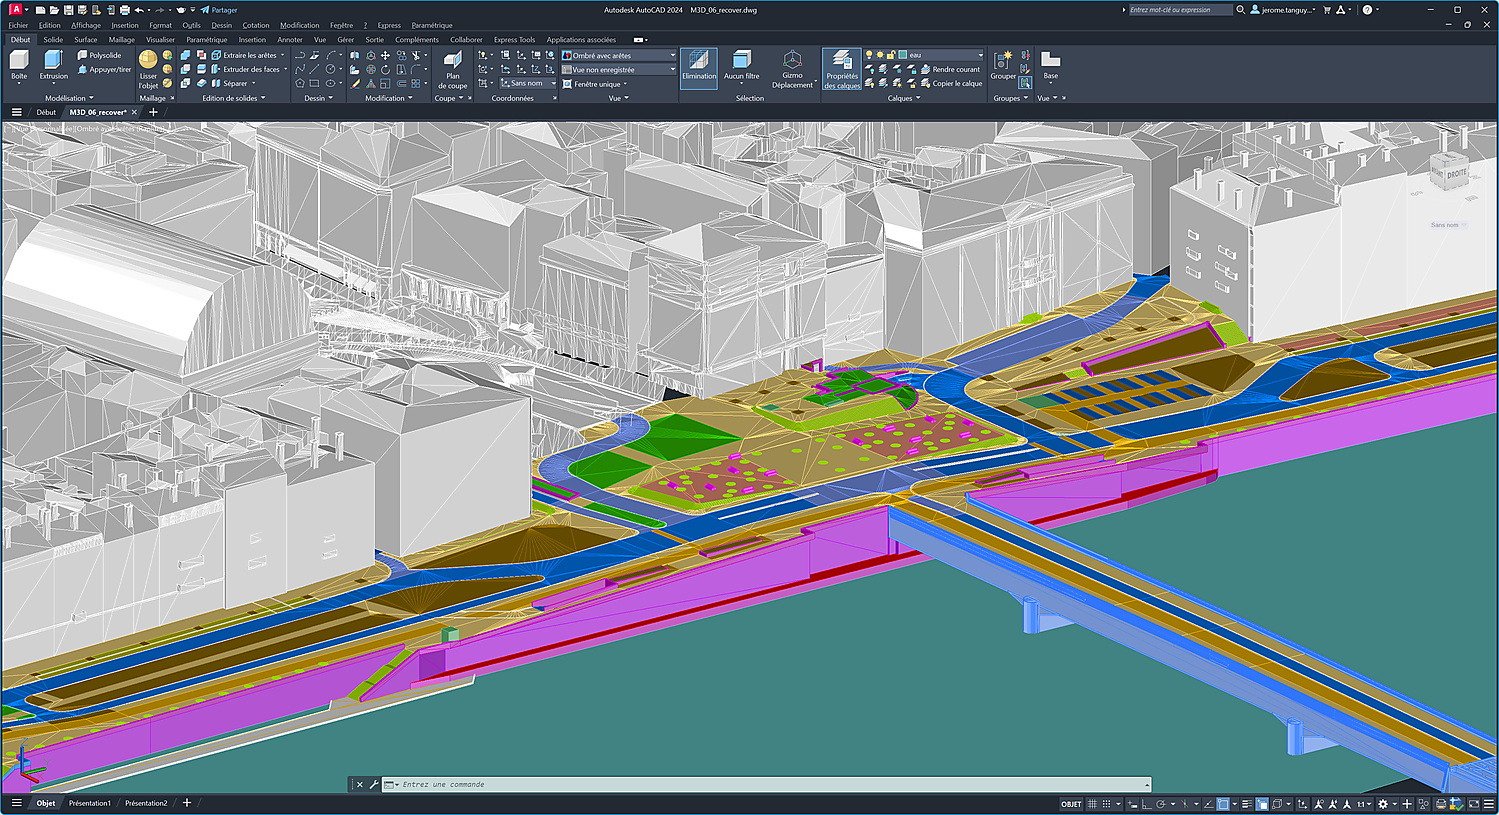1499x815 pixels.
Task: Click the Extrusion tool icon
Action: point(53,62)
